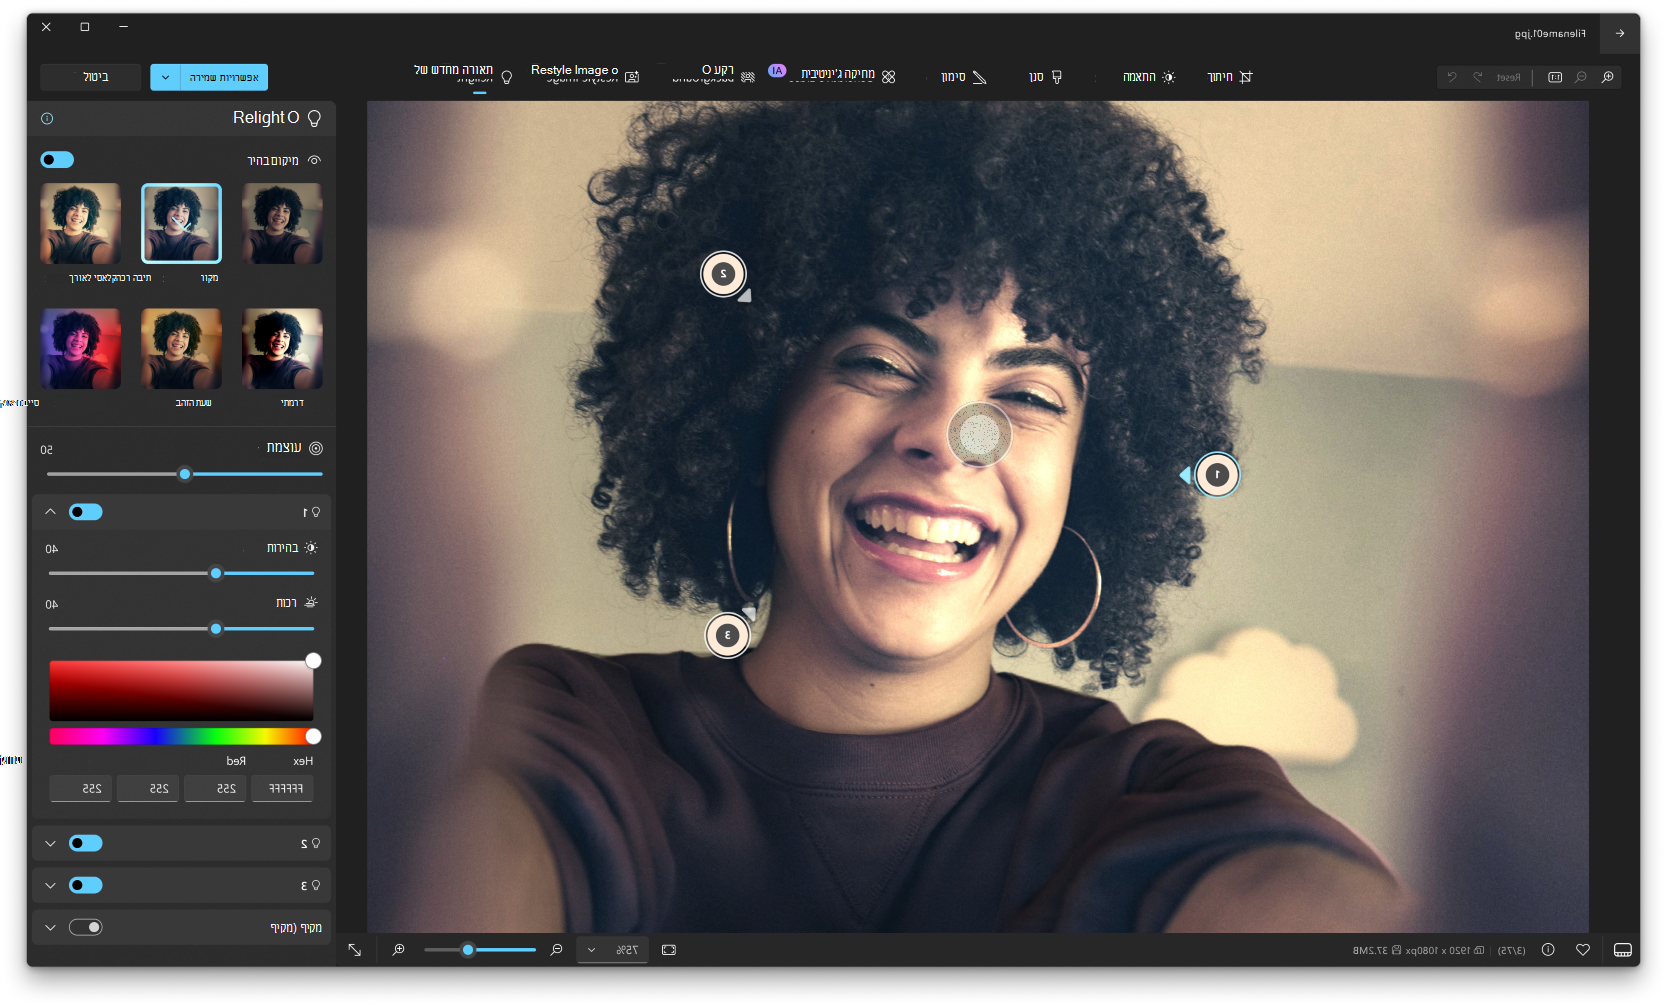Click the blue Save options button
This screenshot has height=1007, width=1667.
(224, 77)
